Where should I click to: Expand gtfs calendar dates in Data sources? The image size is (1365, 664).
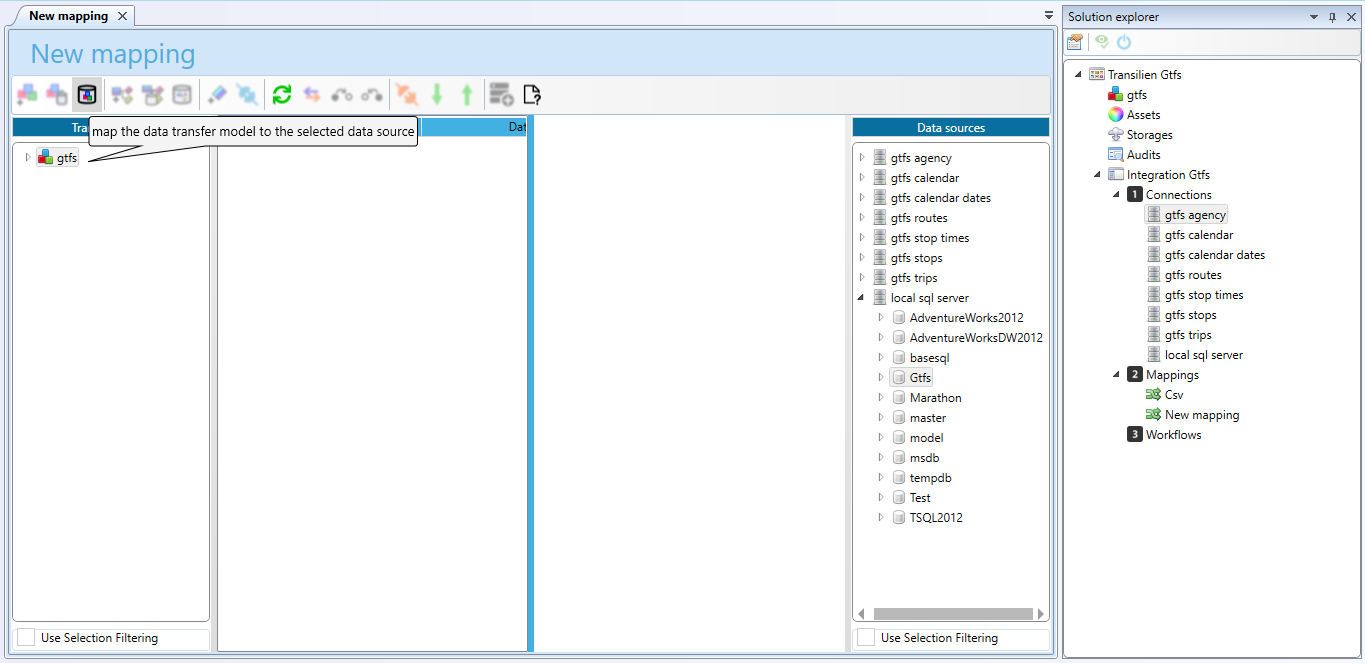[862, 198]
